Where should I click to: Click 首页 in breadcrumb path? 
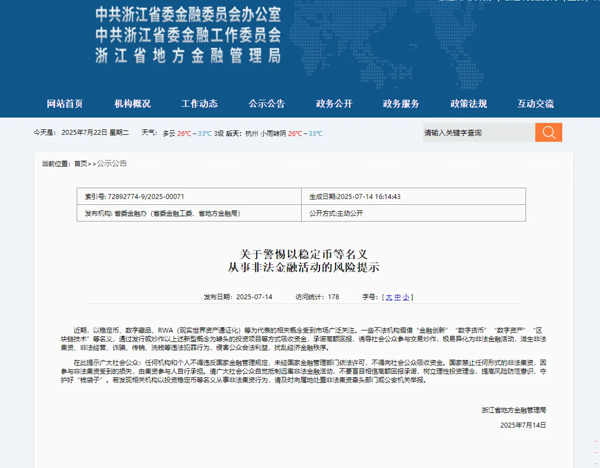pos(80,162)
